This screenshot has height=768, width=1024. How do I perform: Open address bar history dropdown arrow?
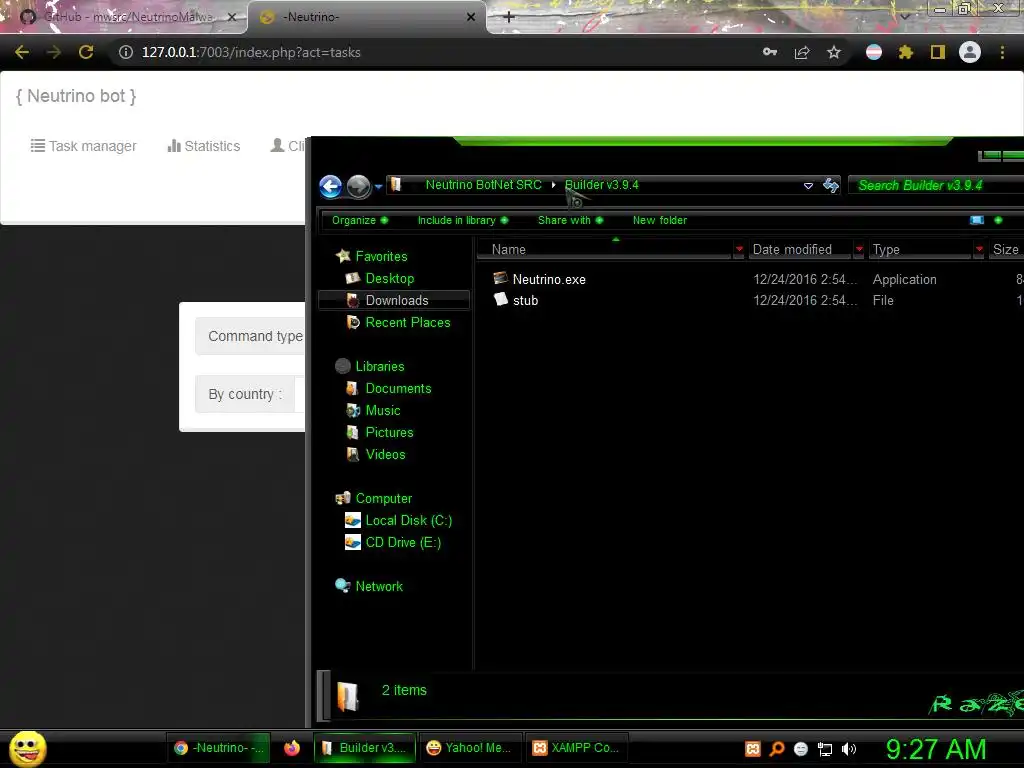pos(808,185)
